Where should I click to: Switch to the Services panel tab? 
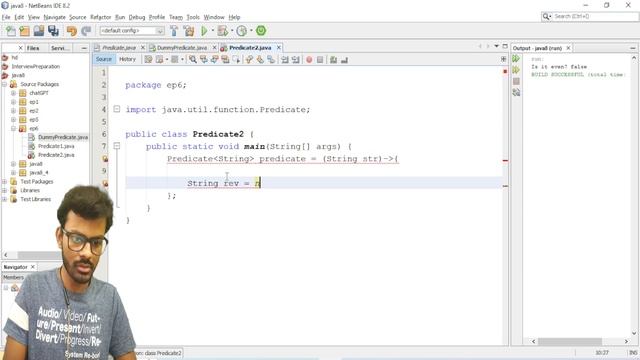pyautogui.click(x=60, y=48)
